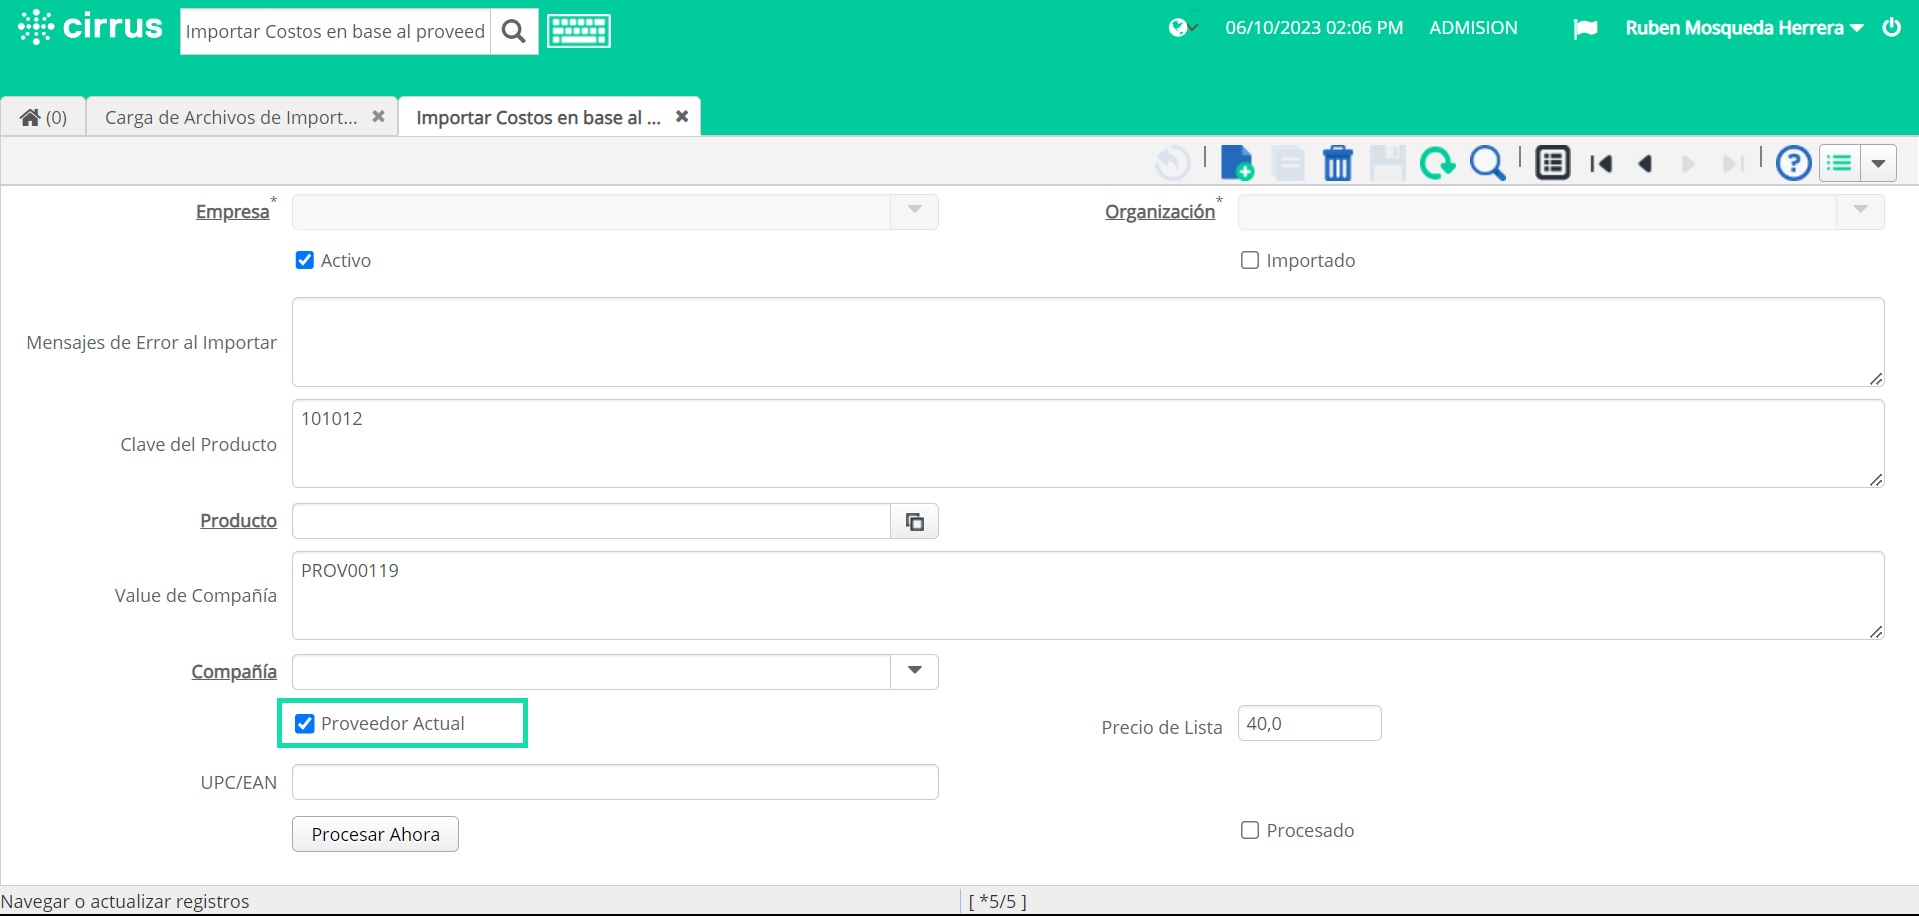Screen dimensions: 1919x916
Task: Delete the current record
Action: tap(1338, 163)
